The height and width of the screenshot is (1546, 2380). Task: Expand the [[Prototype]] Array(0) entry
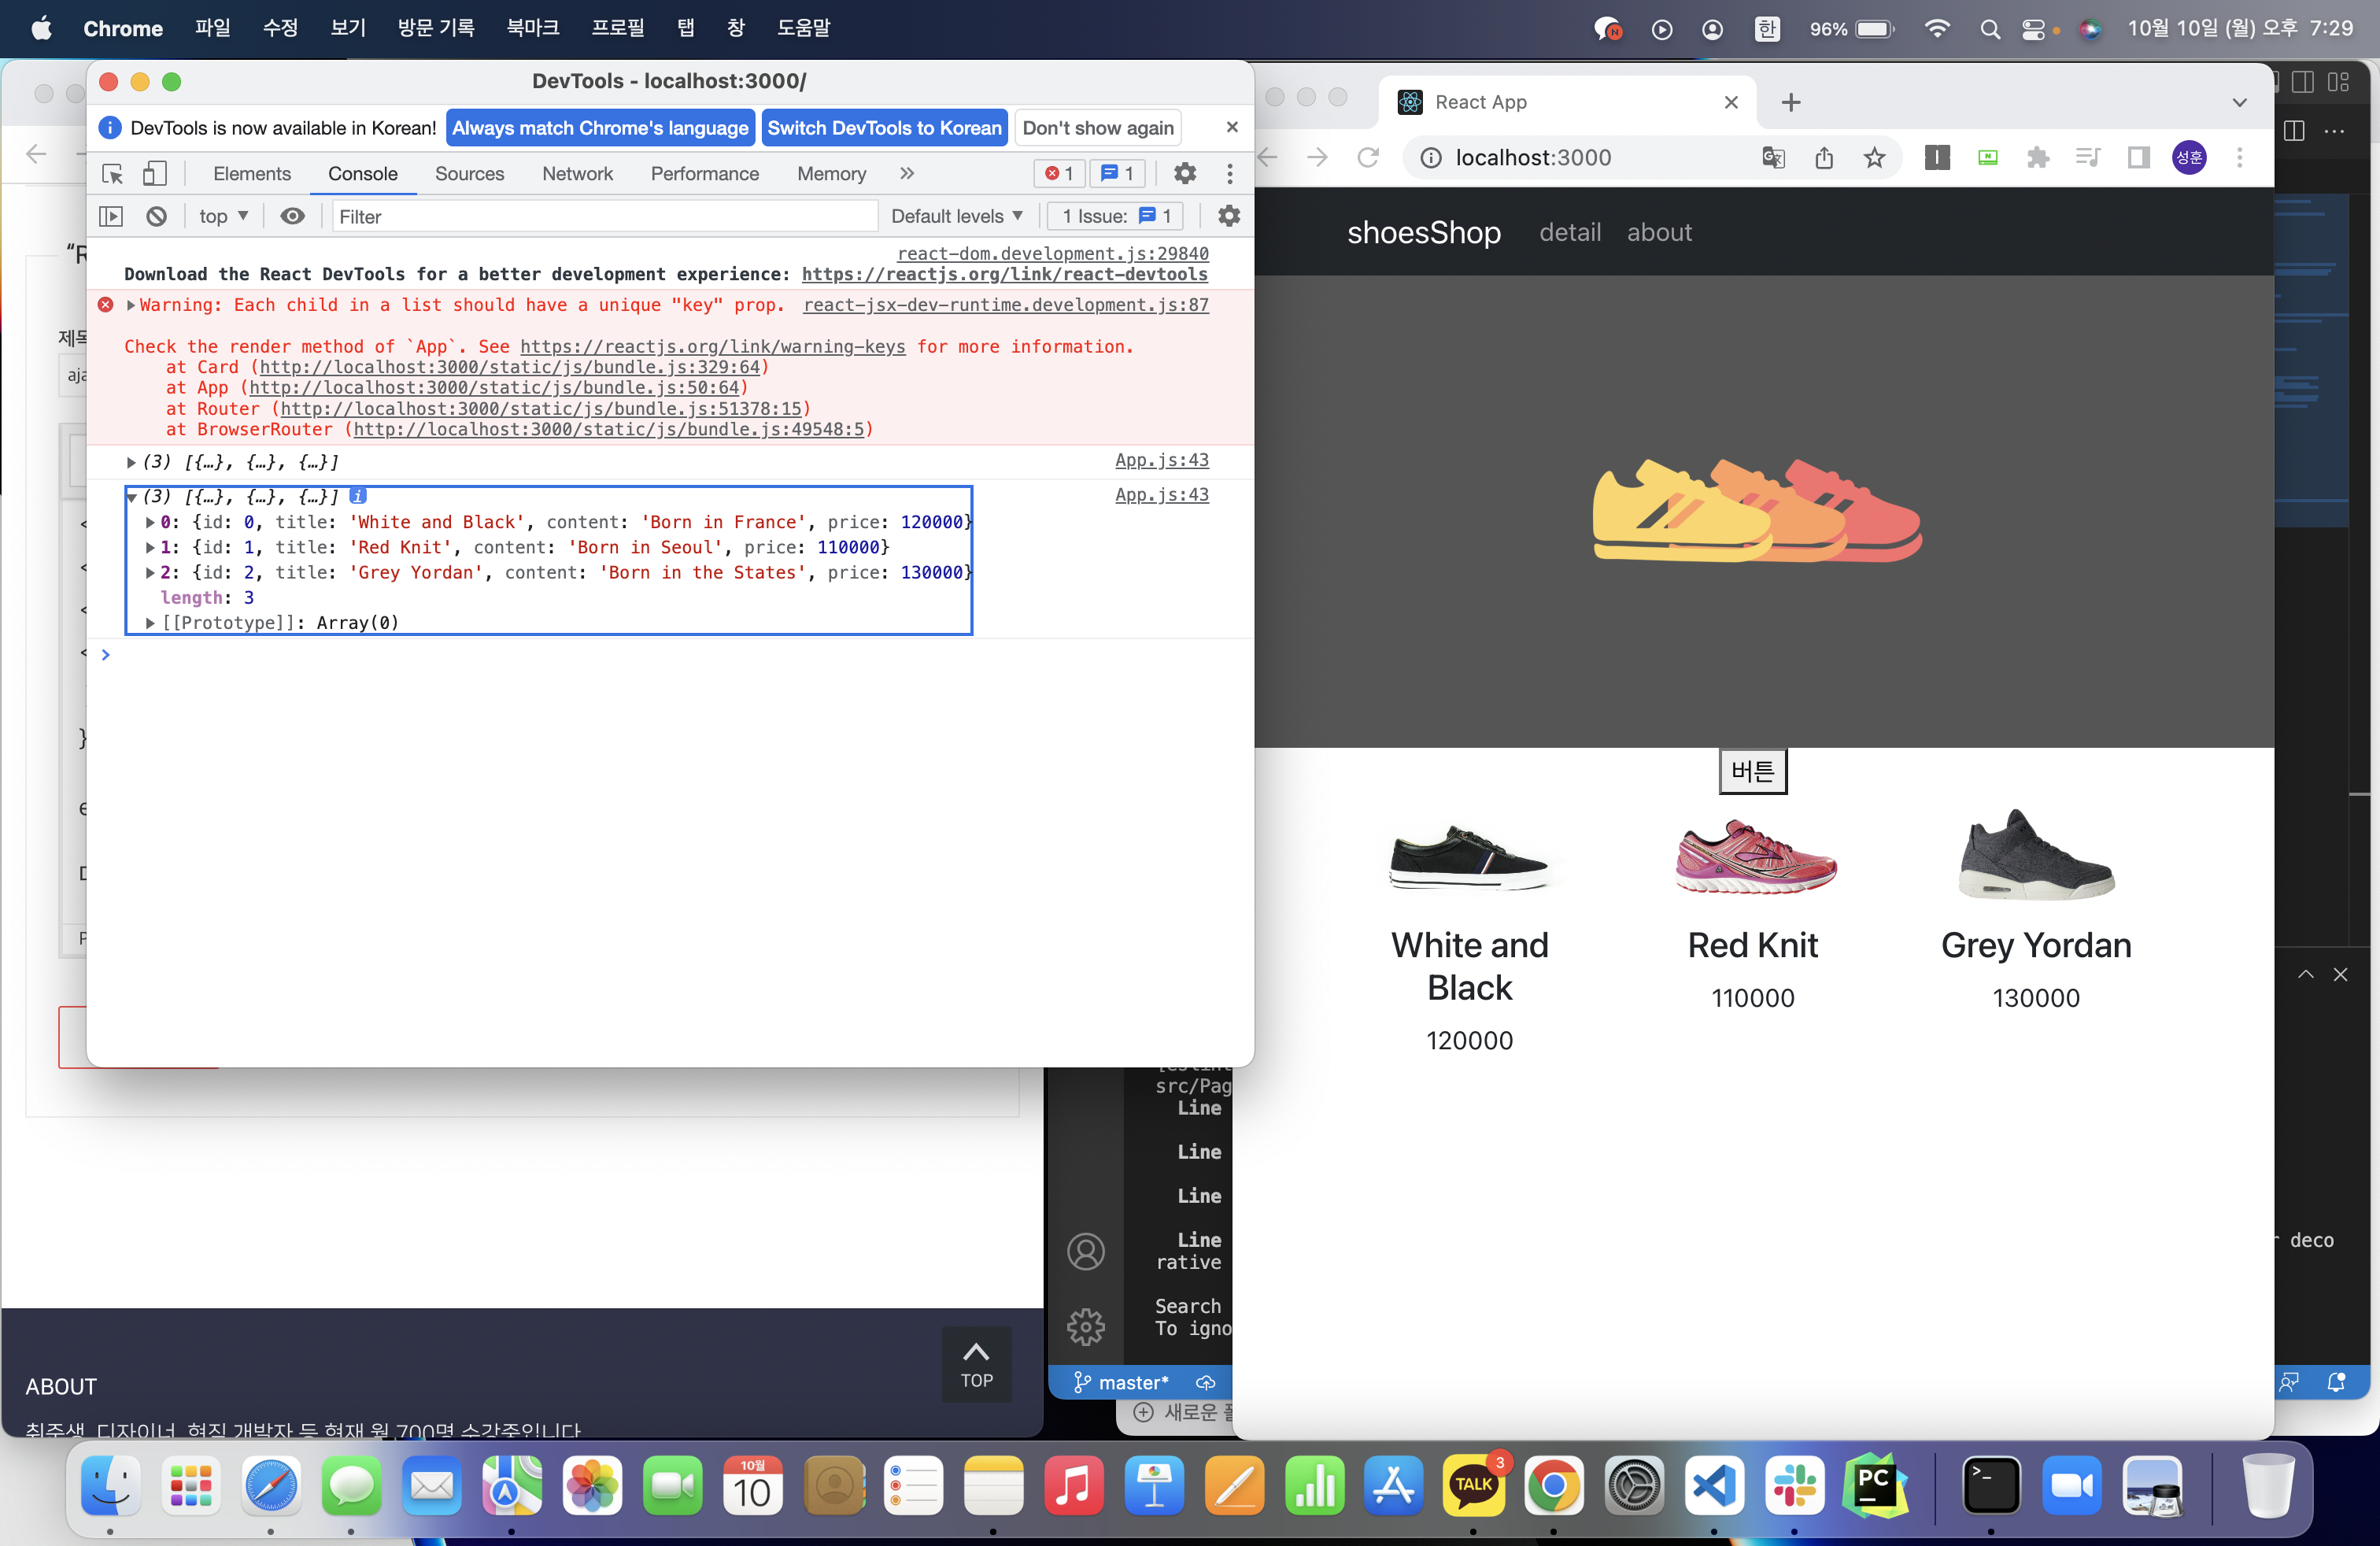point(150,623)
